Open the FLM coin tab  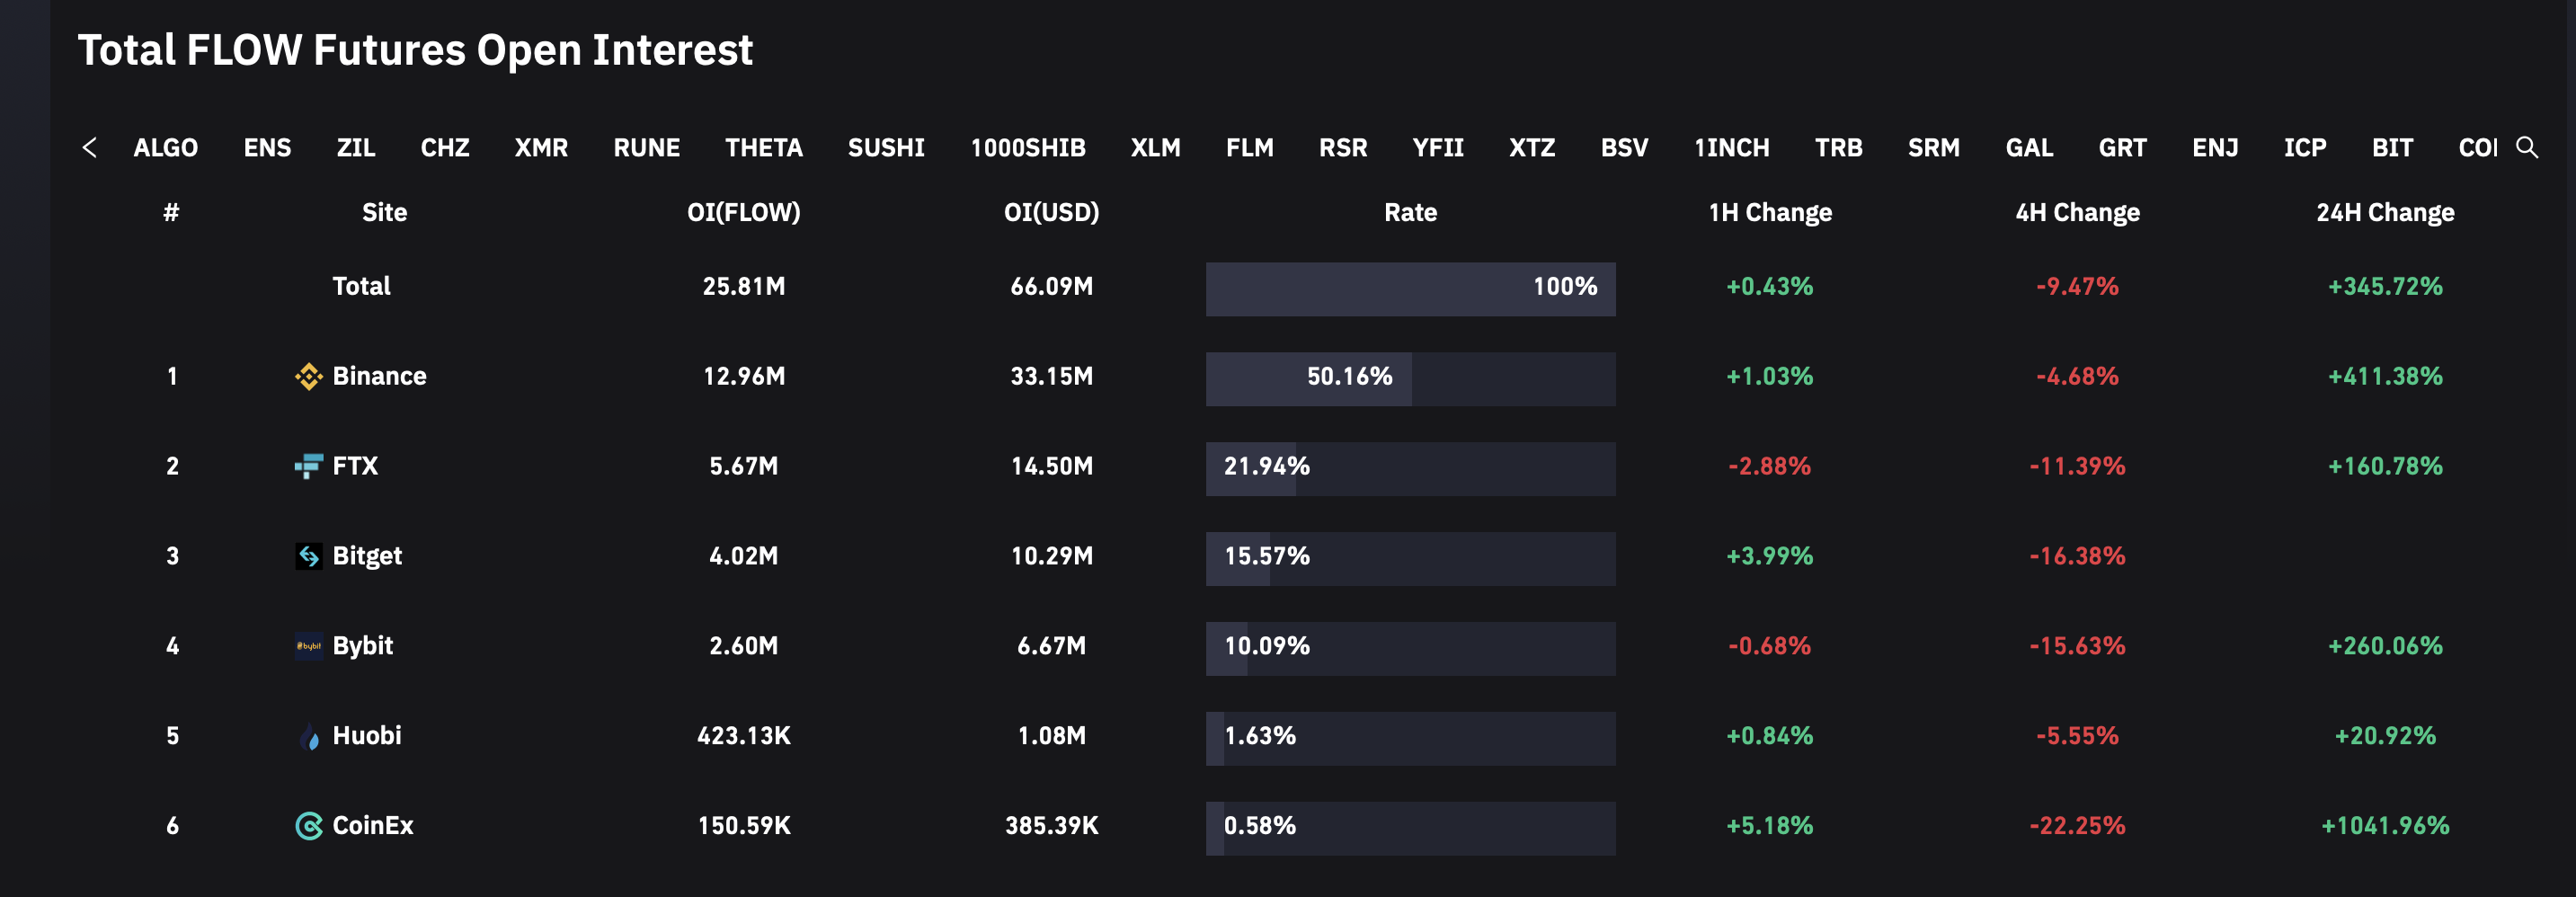(x=1249, y=148)
